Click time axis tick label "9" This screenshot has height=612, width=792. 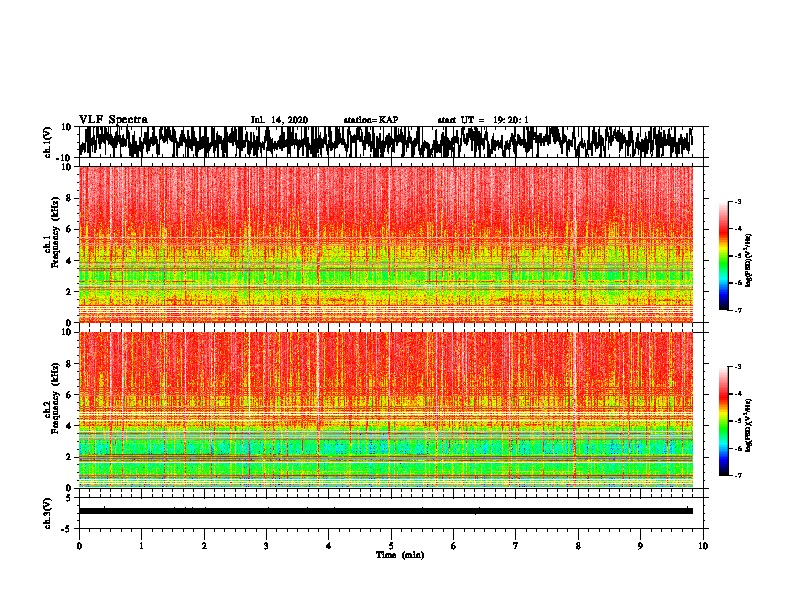(x=640, y=546)
